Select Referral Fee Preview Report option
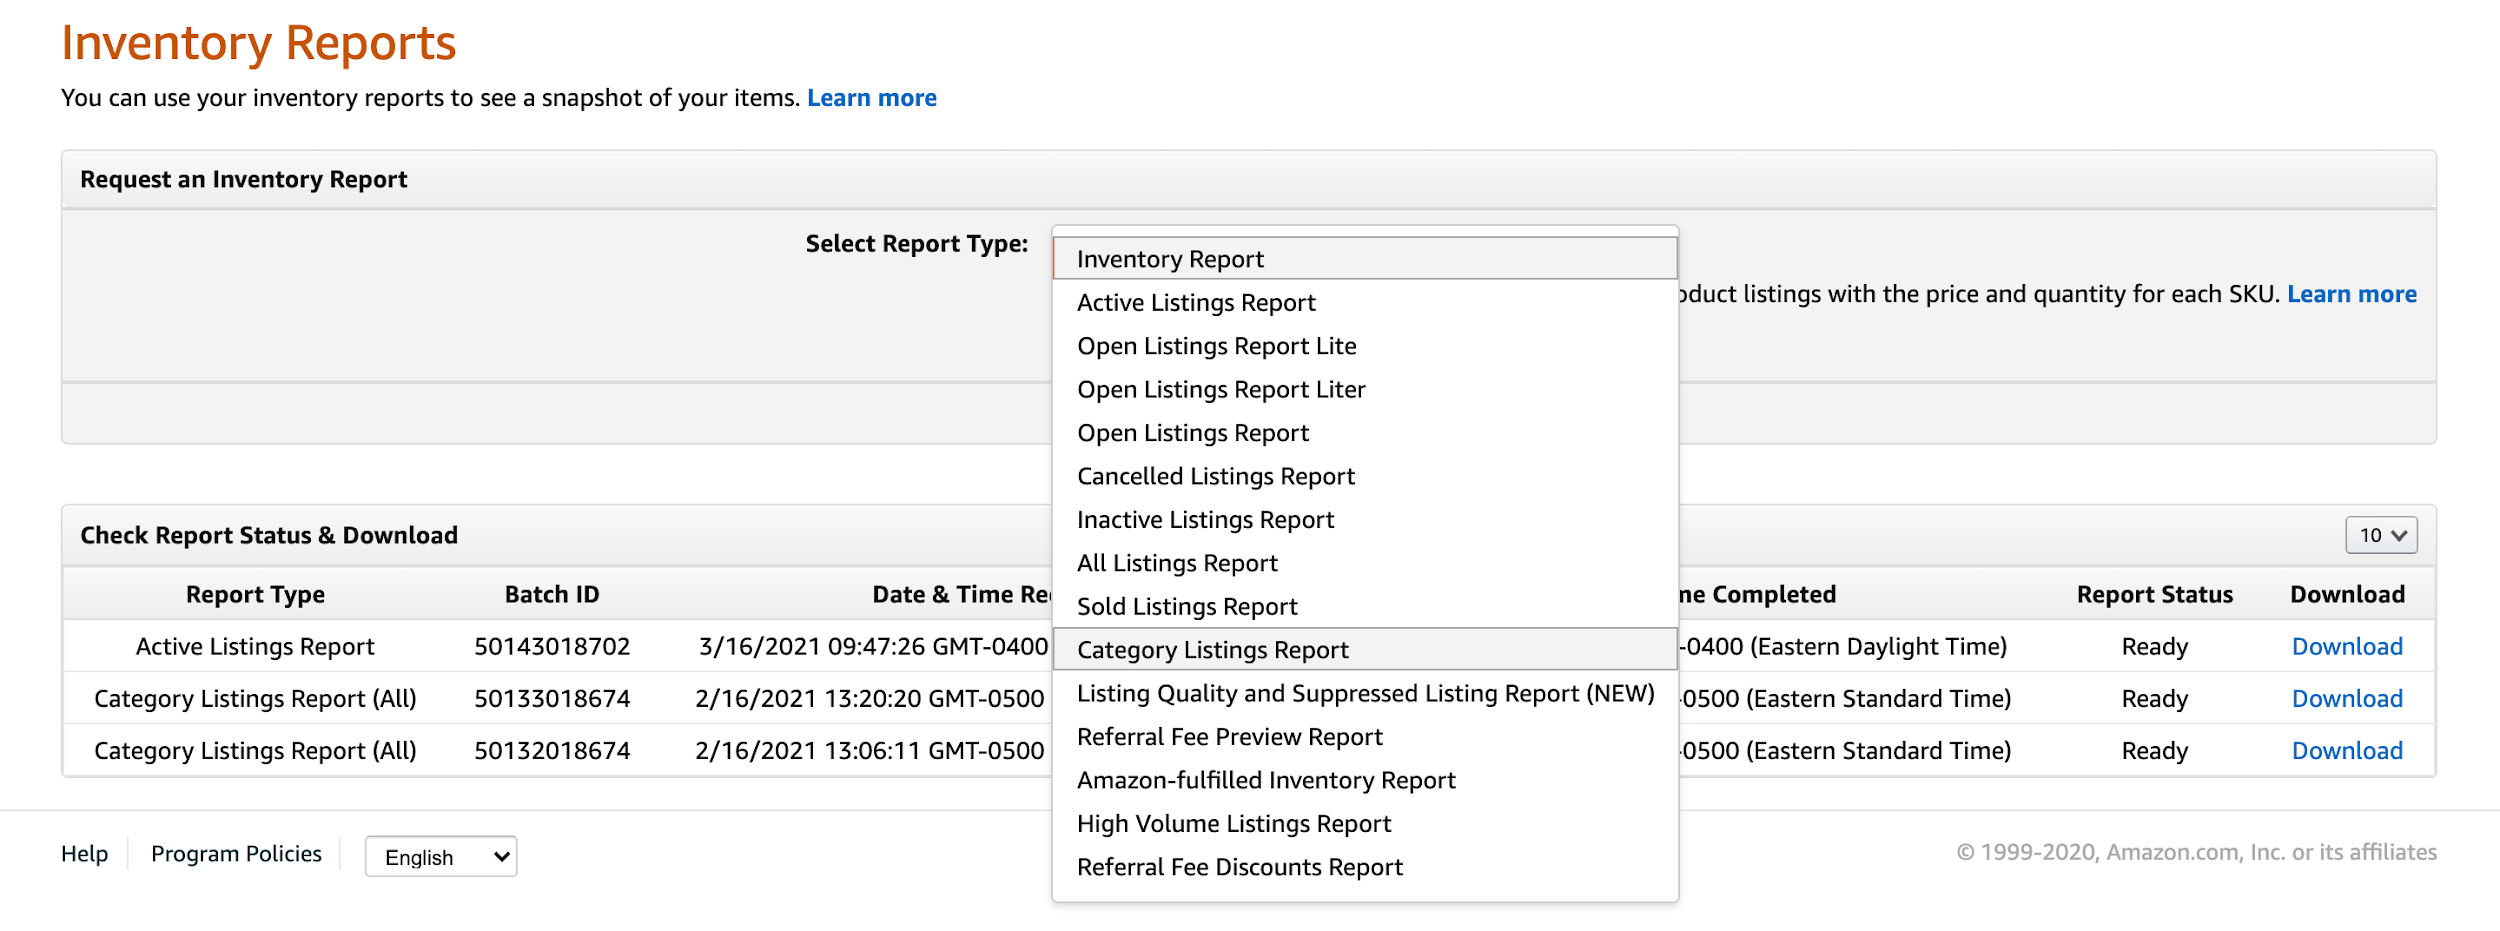2500x931 pixels. click(1229, 737)
